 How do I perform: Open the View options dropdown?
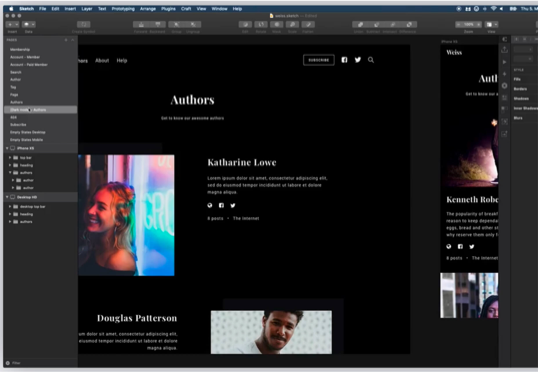click(491, 24)
